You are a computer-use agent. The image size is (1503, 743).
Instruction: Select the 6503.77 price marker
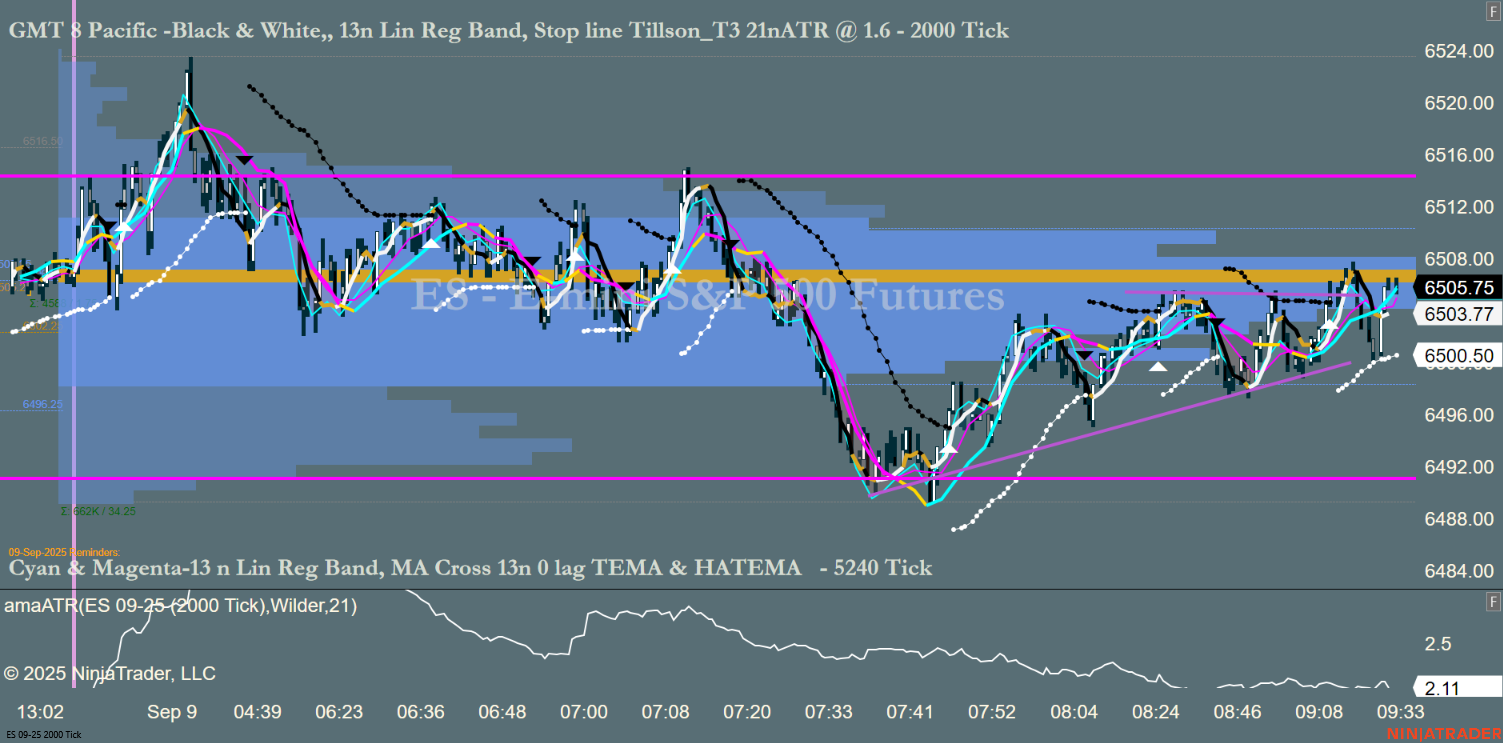[x=1459, y=314]
